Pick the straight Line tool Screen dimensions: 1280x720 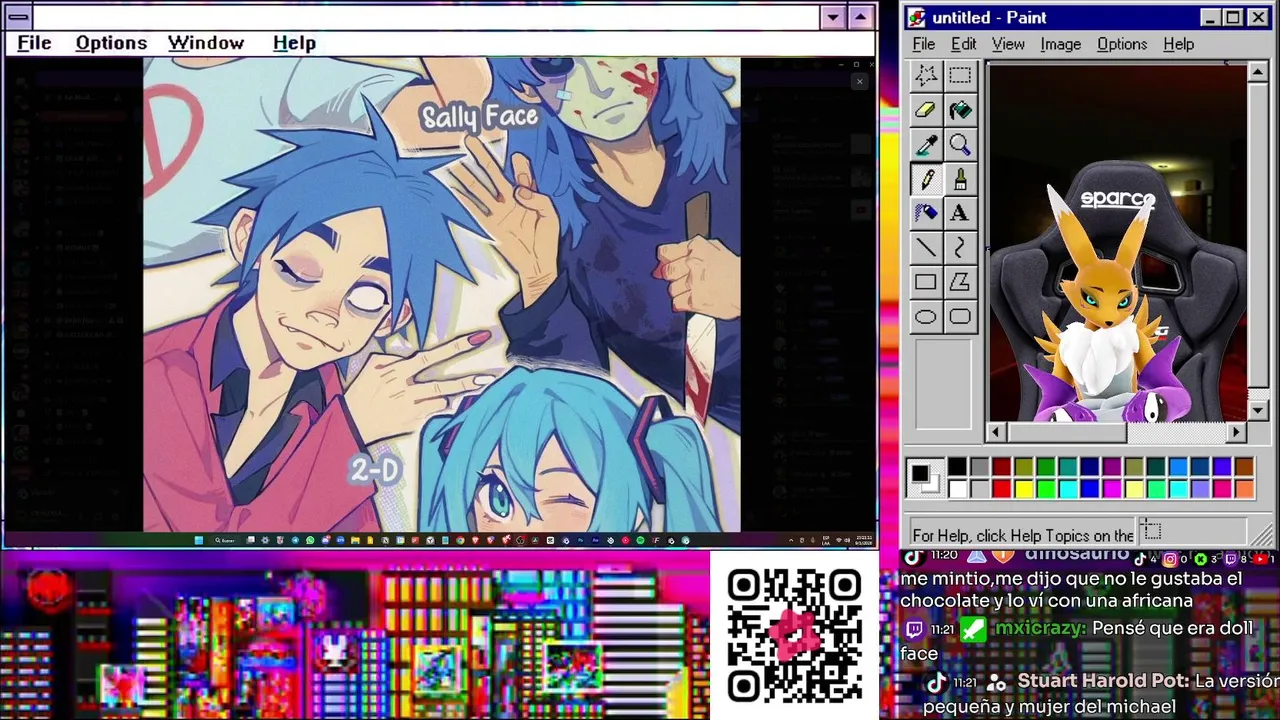tap(926, 248)
